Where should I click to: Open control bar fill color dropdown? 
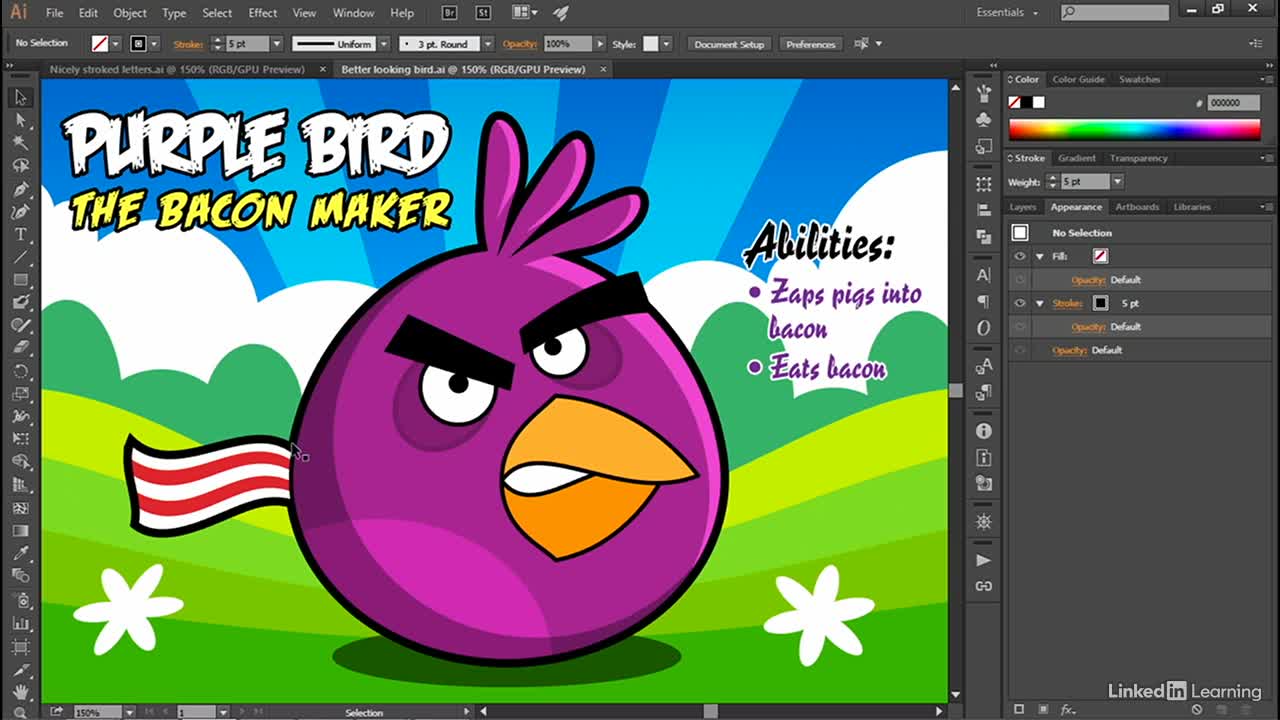point(116,44)
